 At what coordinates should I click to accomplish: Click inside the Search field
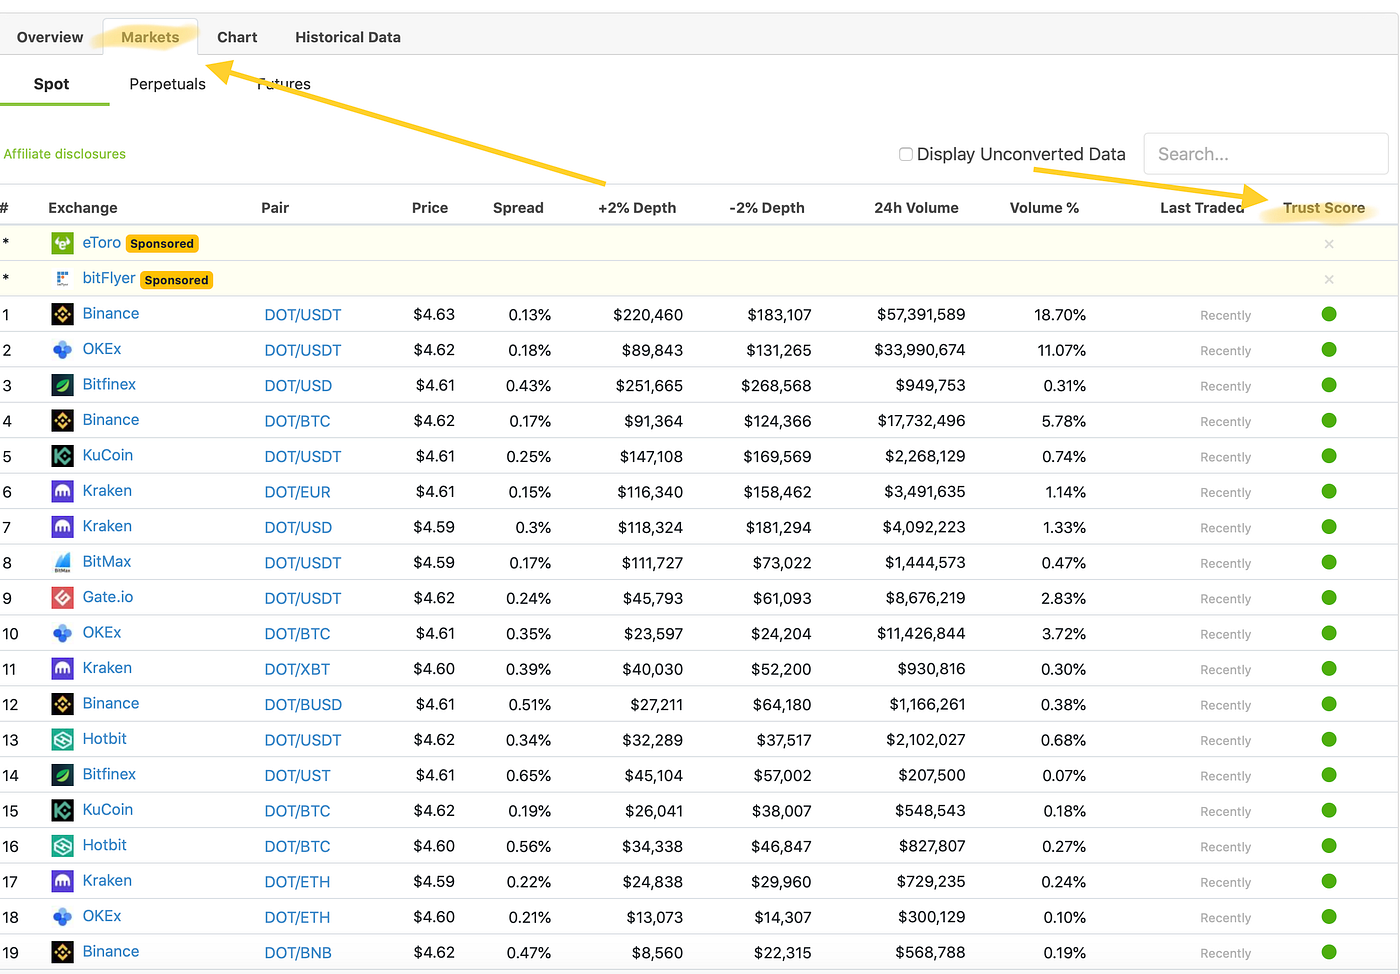[1265, 154]
